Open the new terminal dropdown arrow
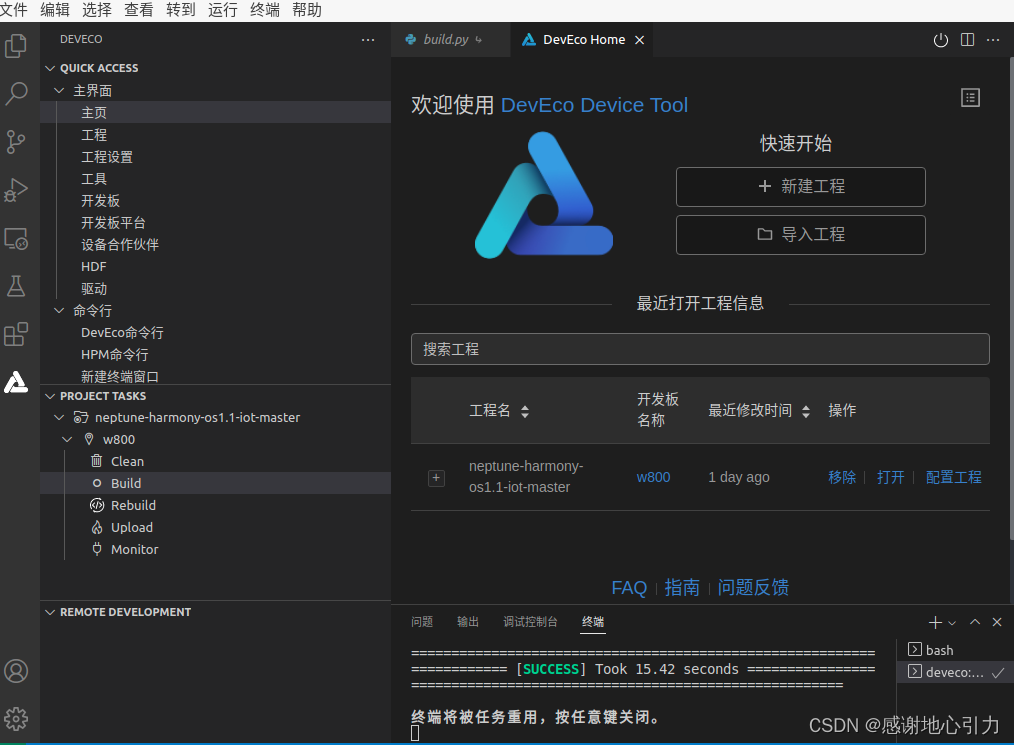This screenshot has width=1014, height=745. [952, 623]
